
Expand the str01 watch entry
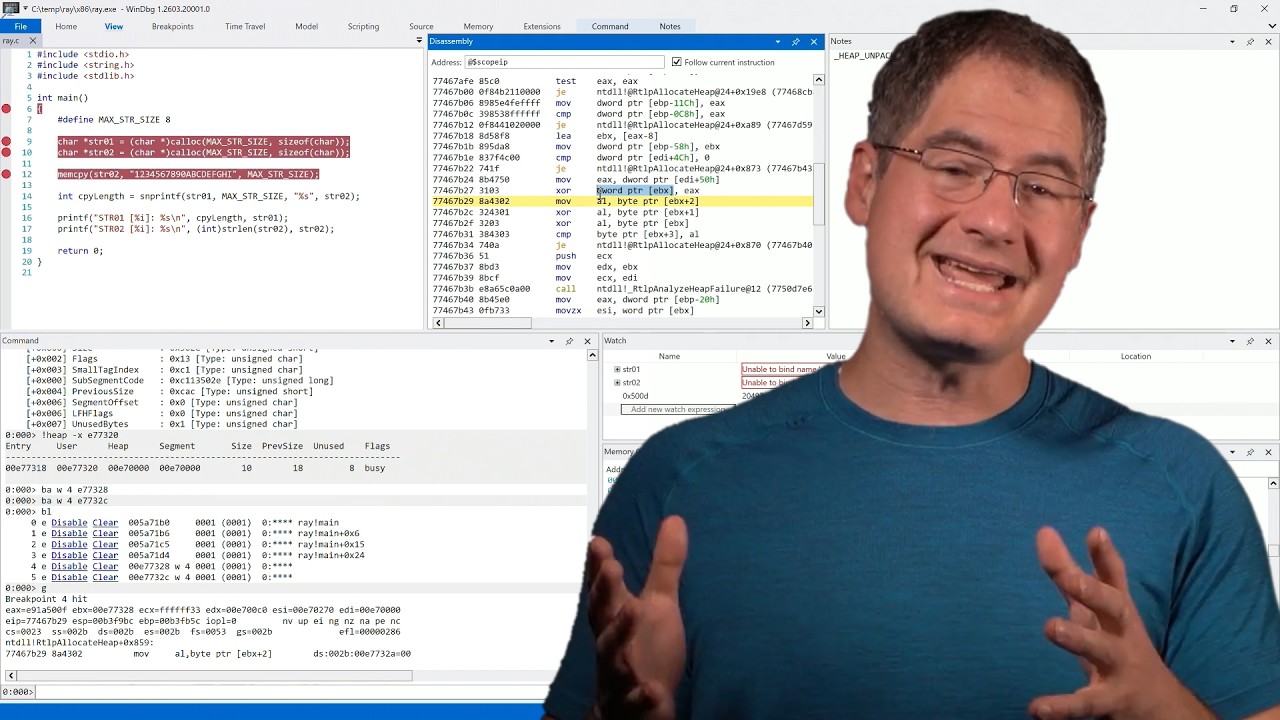point(617,370)
